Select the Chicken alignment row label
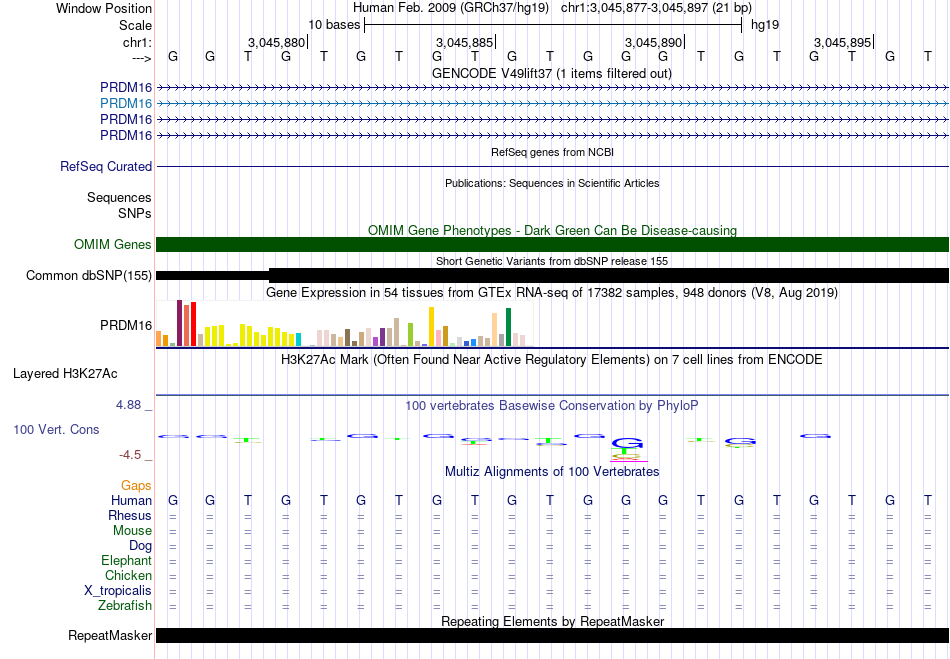Viewport: 950px width, 659px height. click(128, 575)
